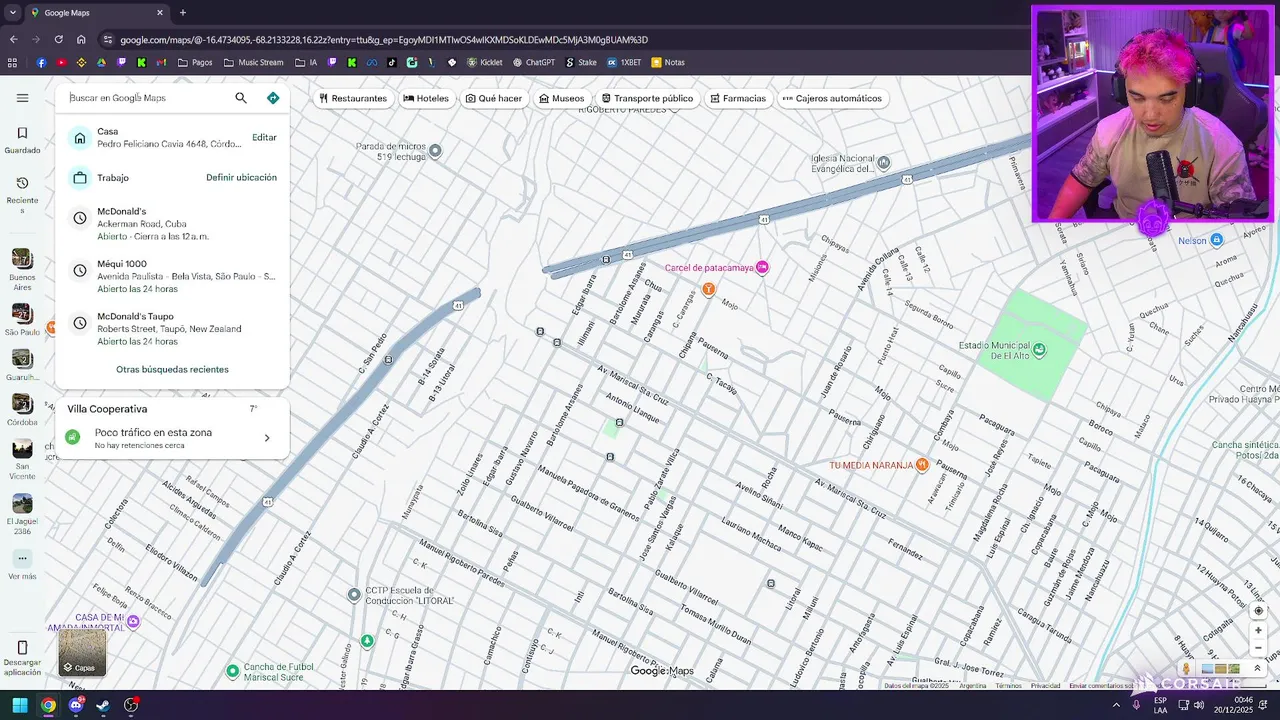Click the search magnifier icon
Screen dimensions: 1280x720
click(241, 98)
